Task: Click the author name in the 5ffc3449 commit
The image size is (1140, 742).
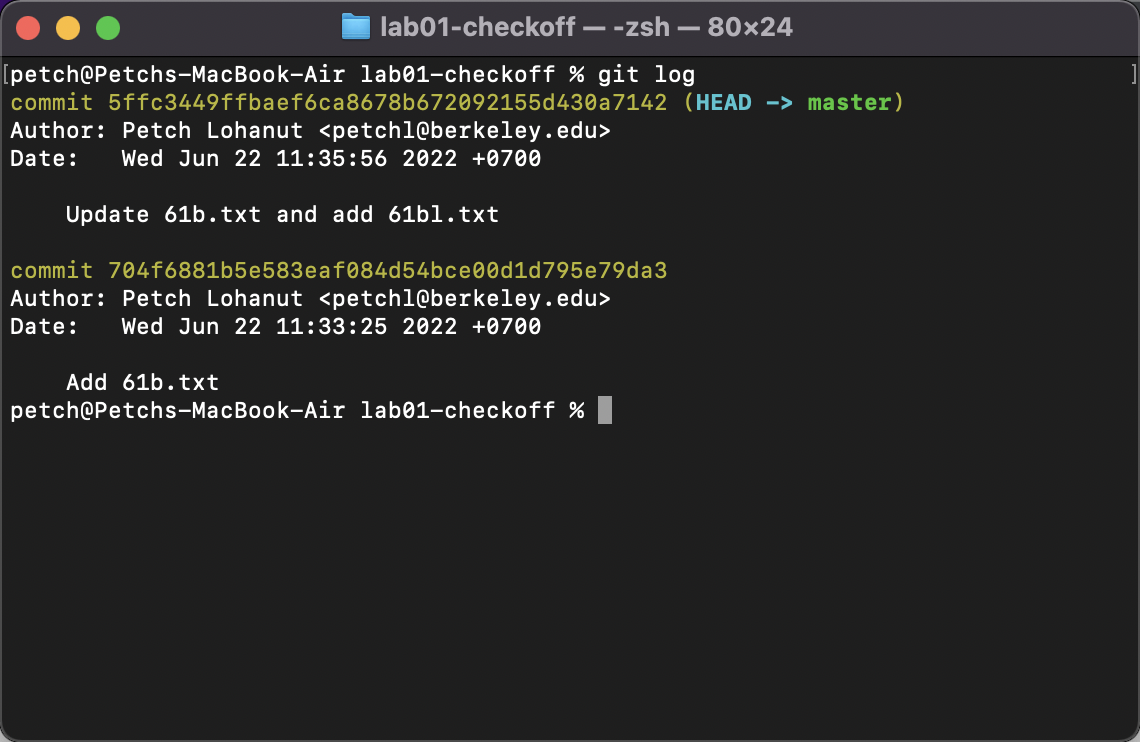Action: click(x=212, y=130)
